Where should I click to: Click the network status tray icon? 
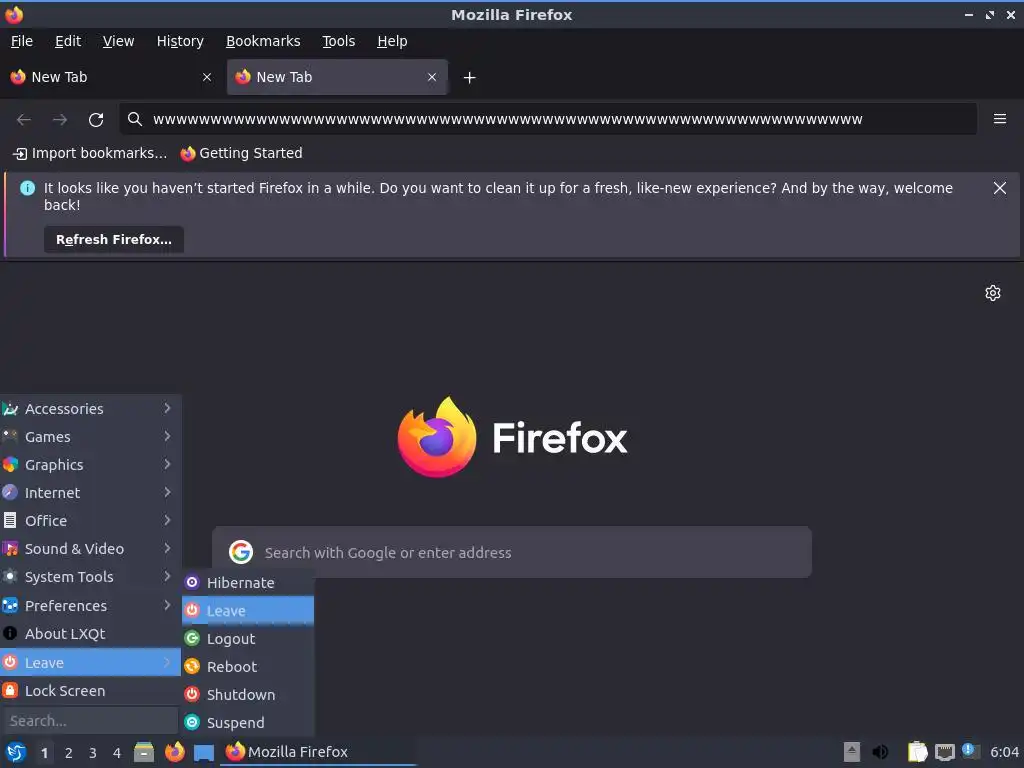coord(944,752)
